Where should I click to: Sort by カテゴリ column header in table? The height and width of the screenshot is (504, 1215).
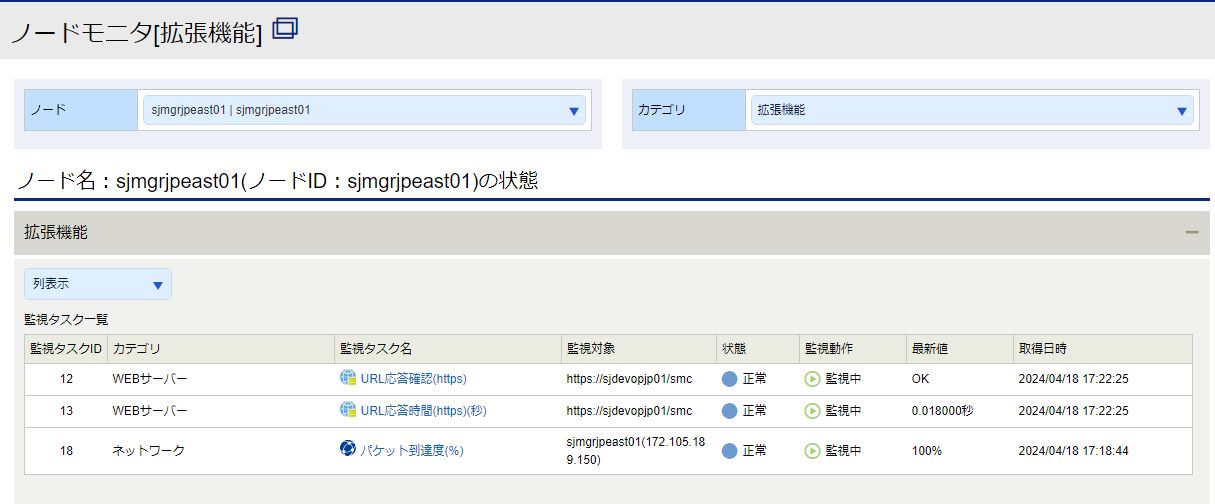tap(220, 349)
